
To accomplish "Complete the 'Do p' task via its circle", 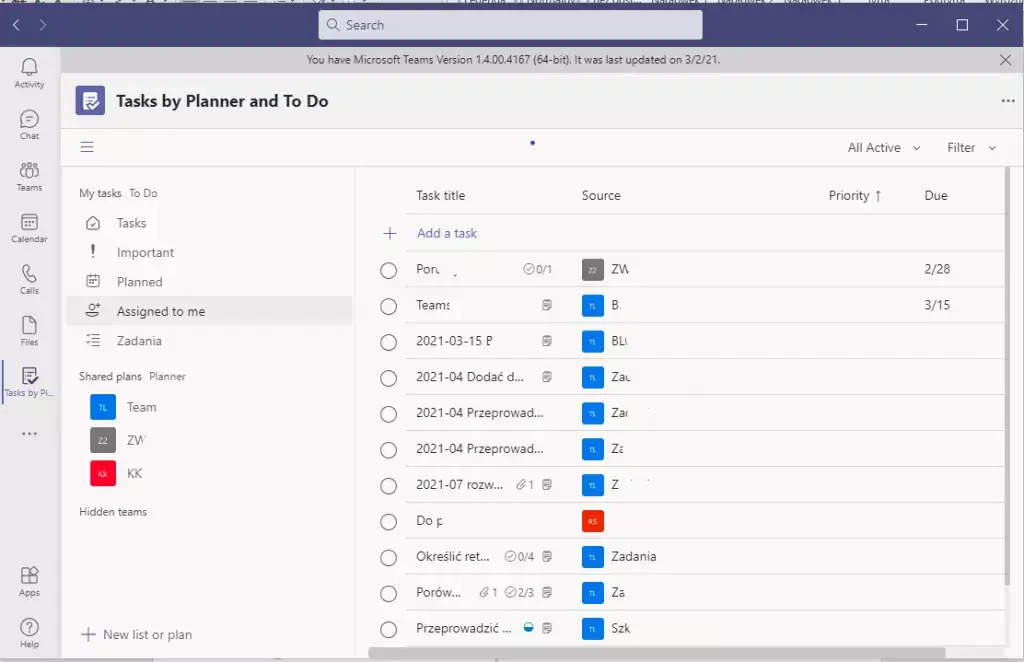I will pyautogui.click(x=389, y=521).
